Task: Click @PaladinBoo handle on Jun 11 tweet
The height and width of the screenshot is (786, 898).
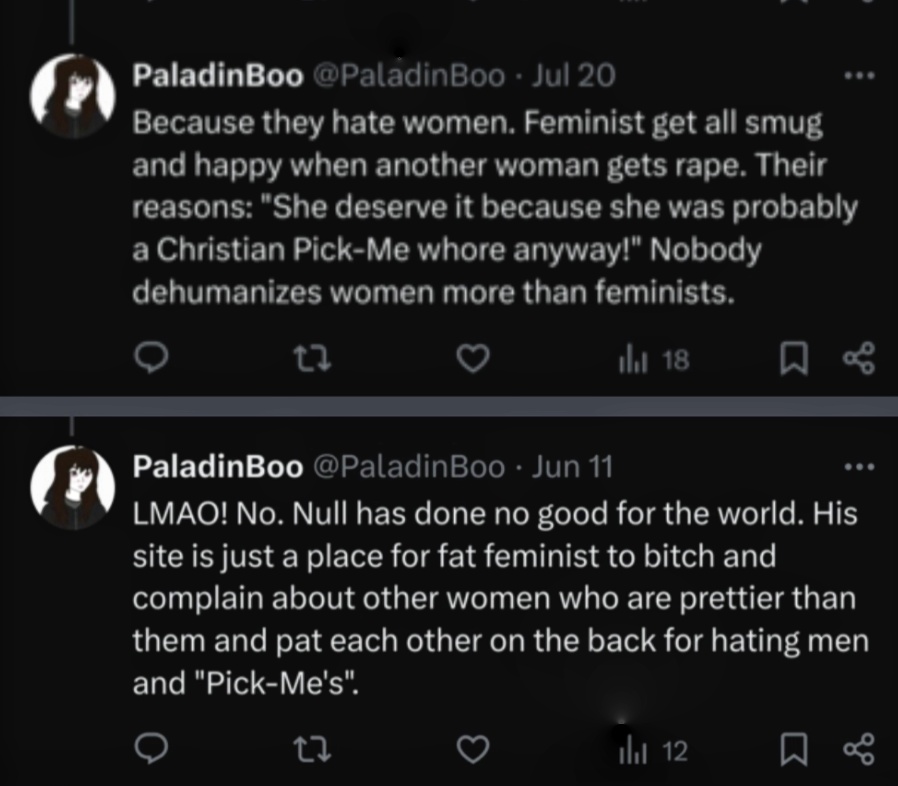Action: click(409, 467)
